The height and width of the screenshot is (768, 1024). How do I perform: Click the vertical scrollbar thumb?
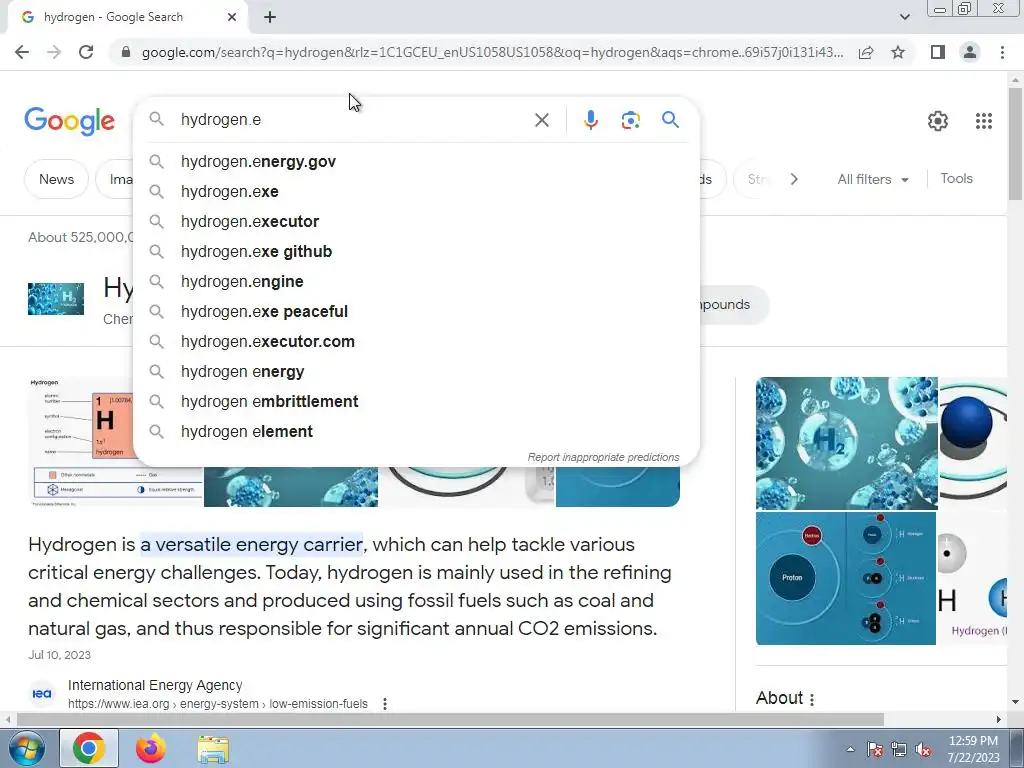1015,144
